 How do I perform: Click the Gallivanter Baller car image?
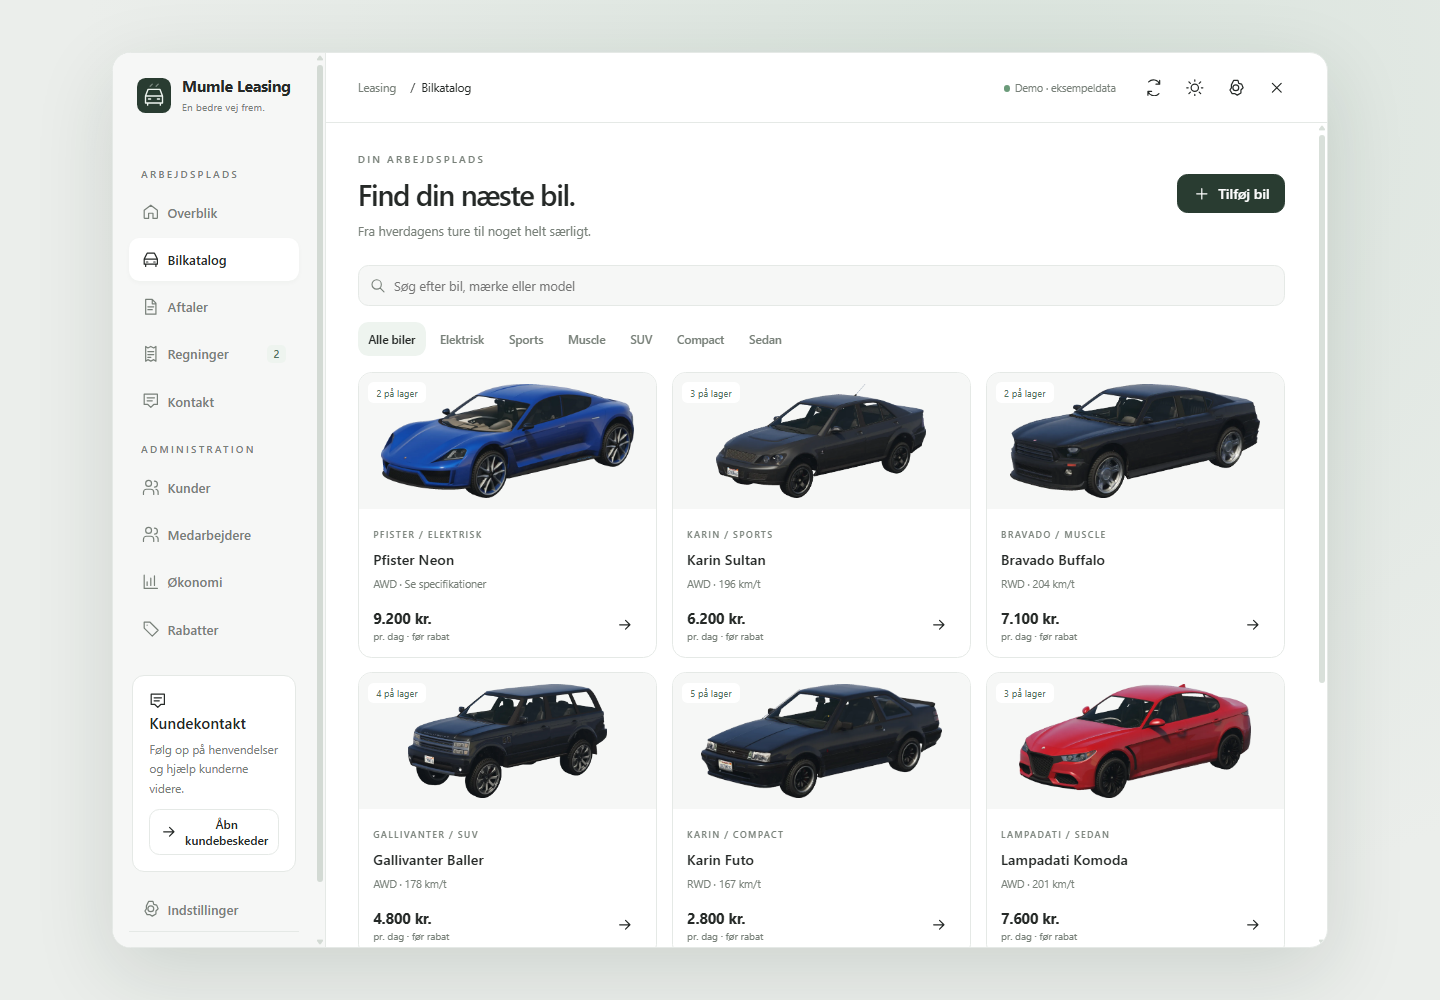507,741
